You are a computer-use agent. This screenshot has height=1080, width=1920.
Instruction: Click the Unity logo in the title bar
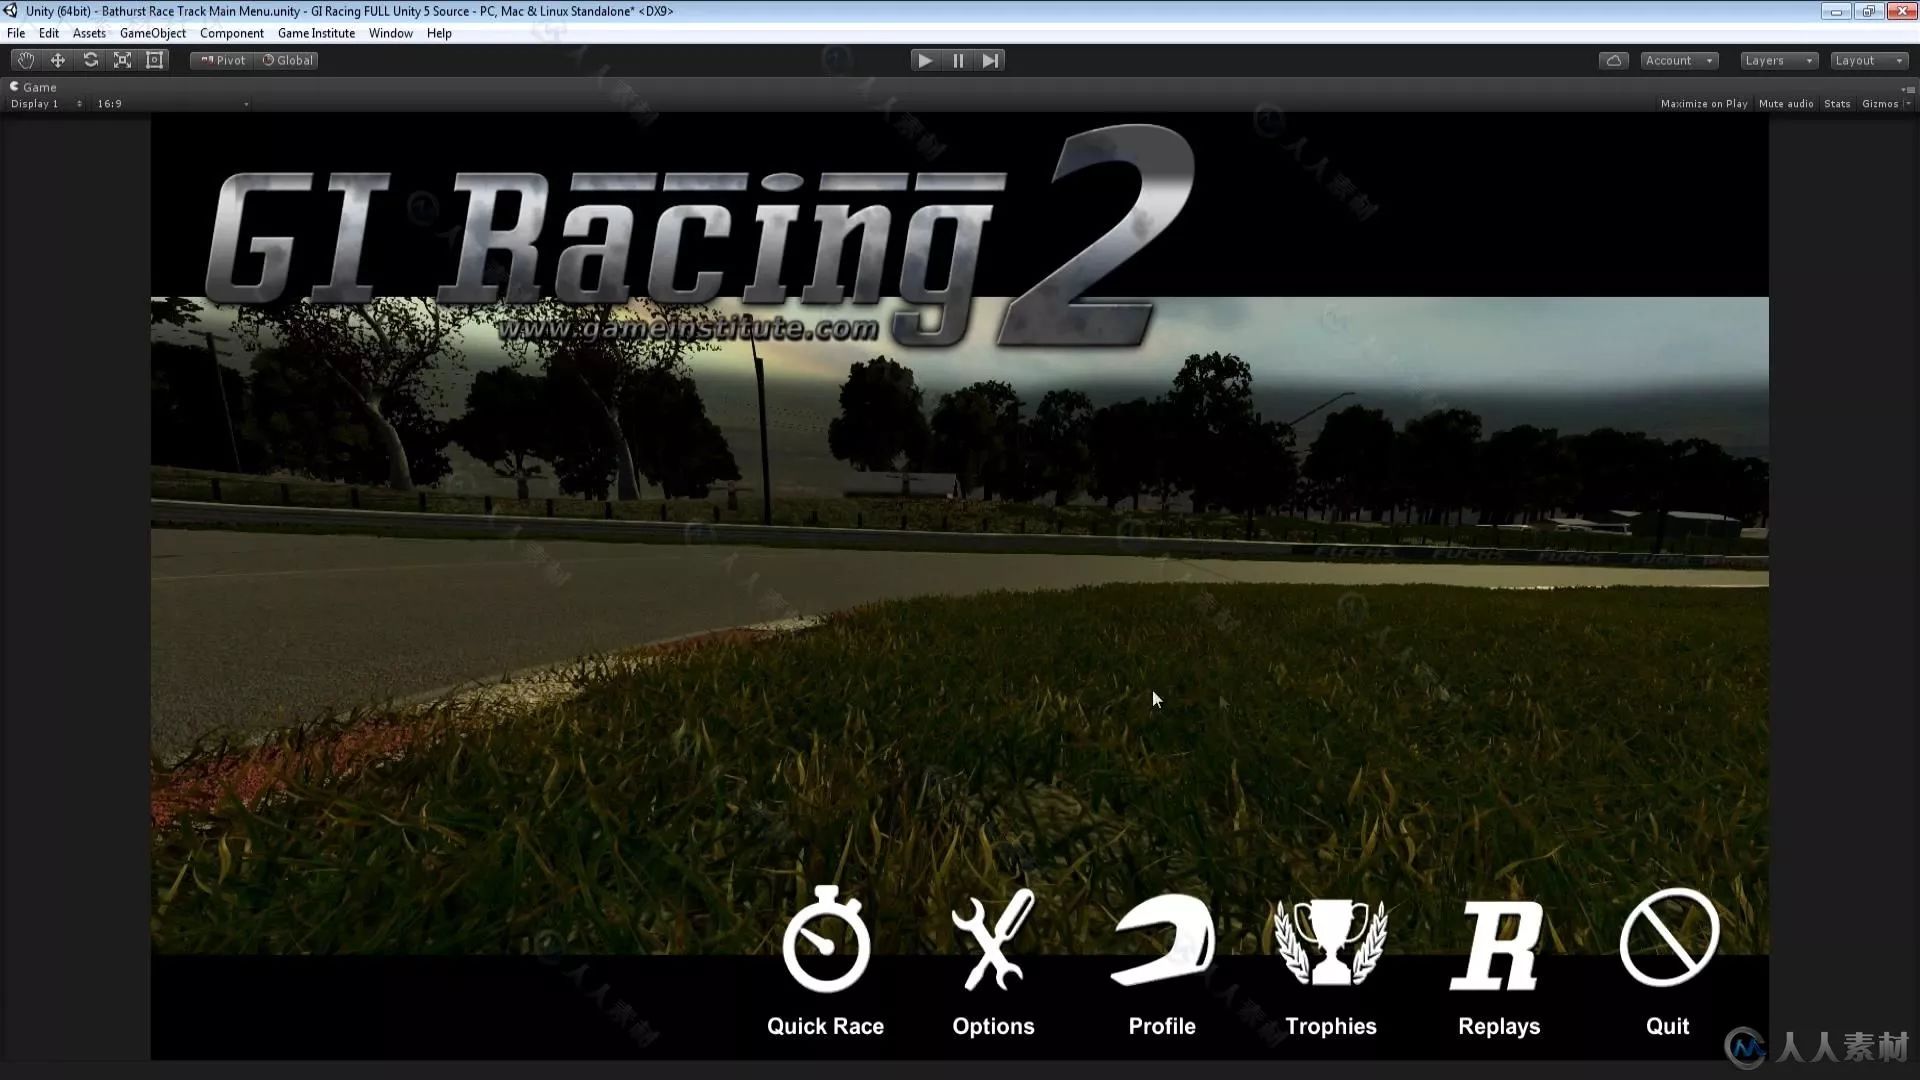click(11, 11)
